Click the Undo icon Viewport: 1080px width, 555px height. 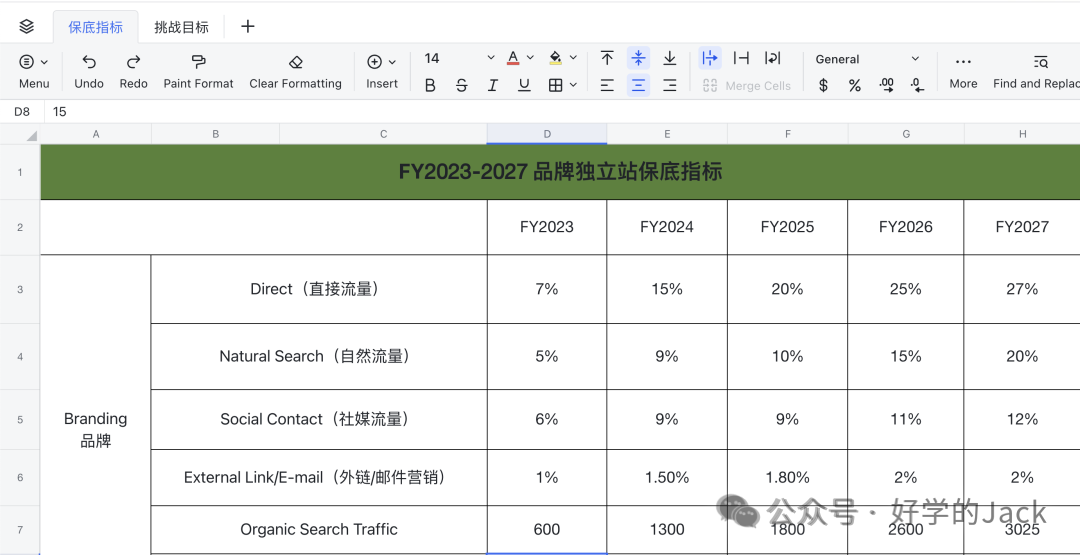(89, 62)
